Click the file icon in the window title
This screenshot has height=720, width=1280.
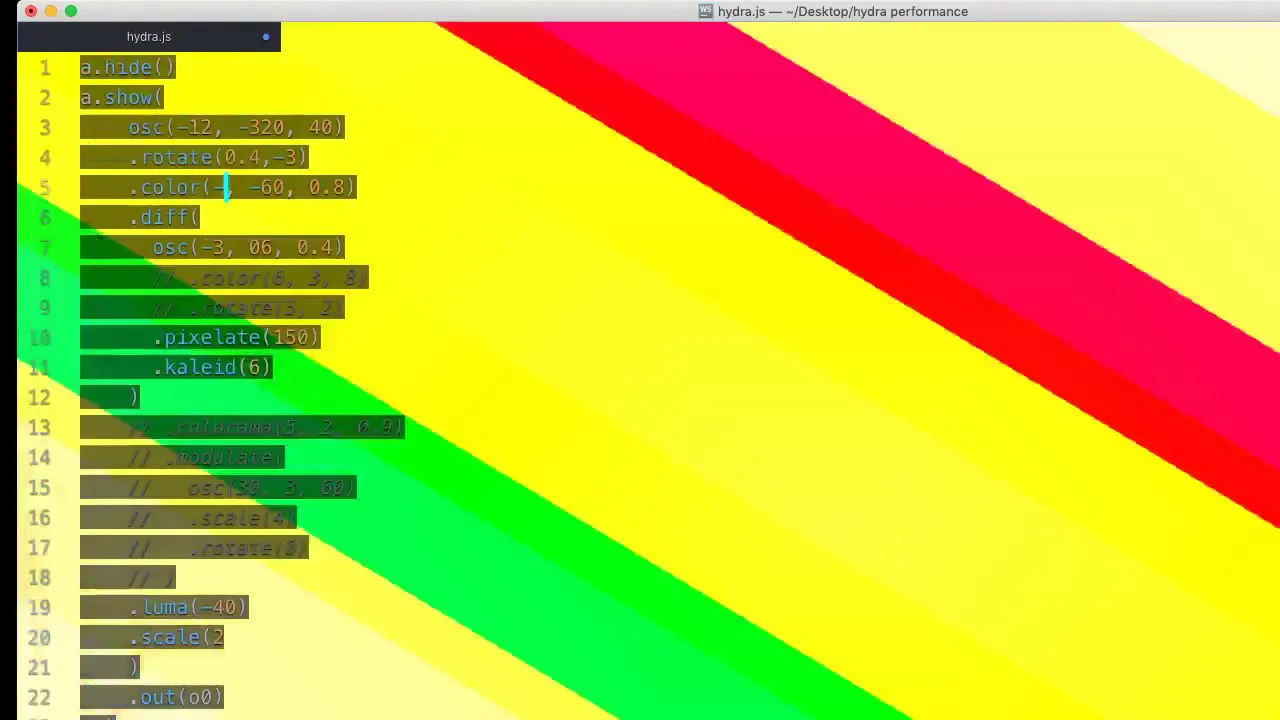click(706, 11)
